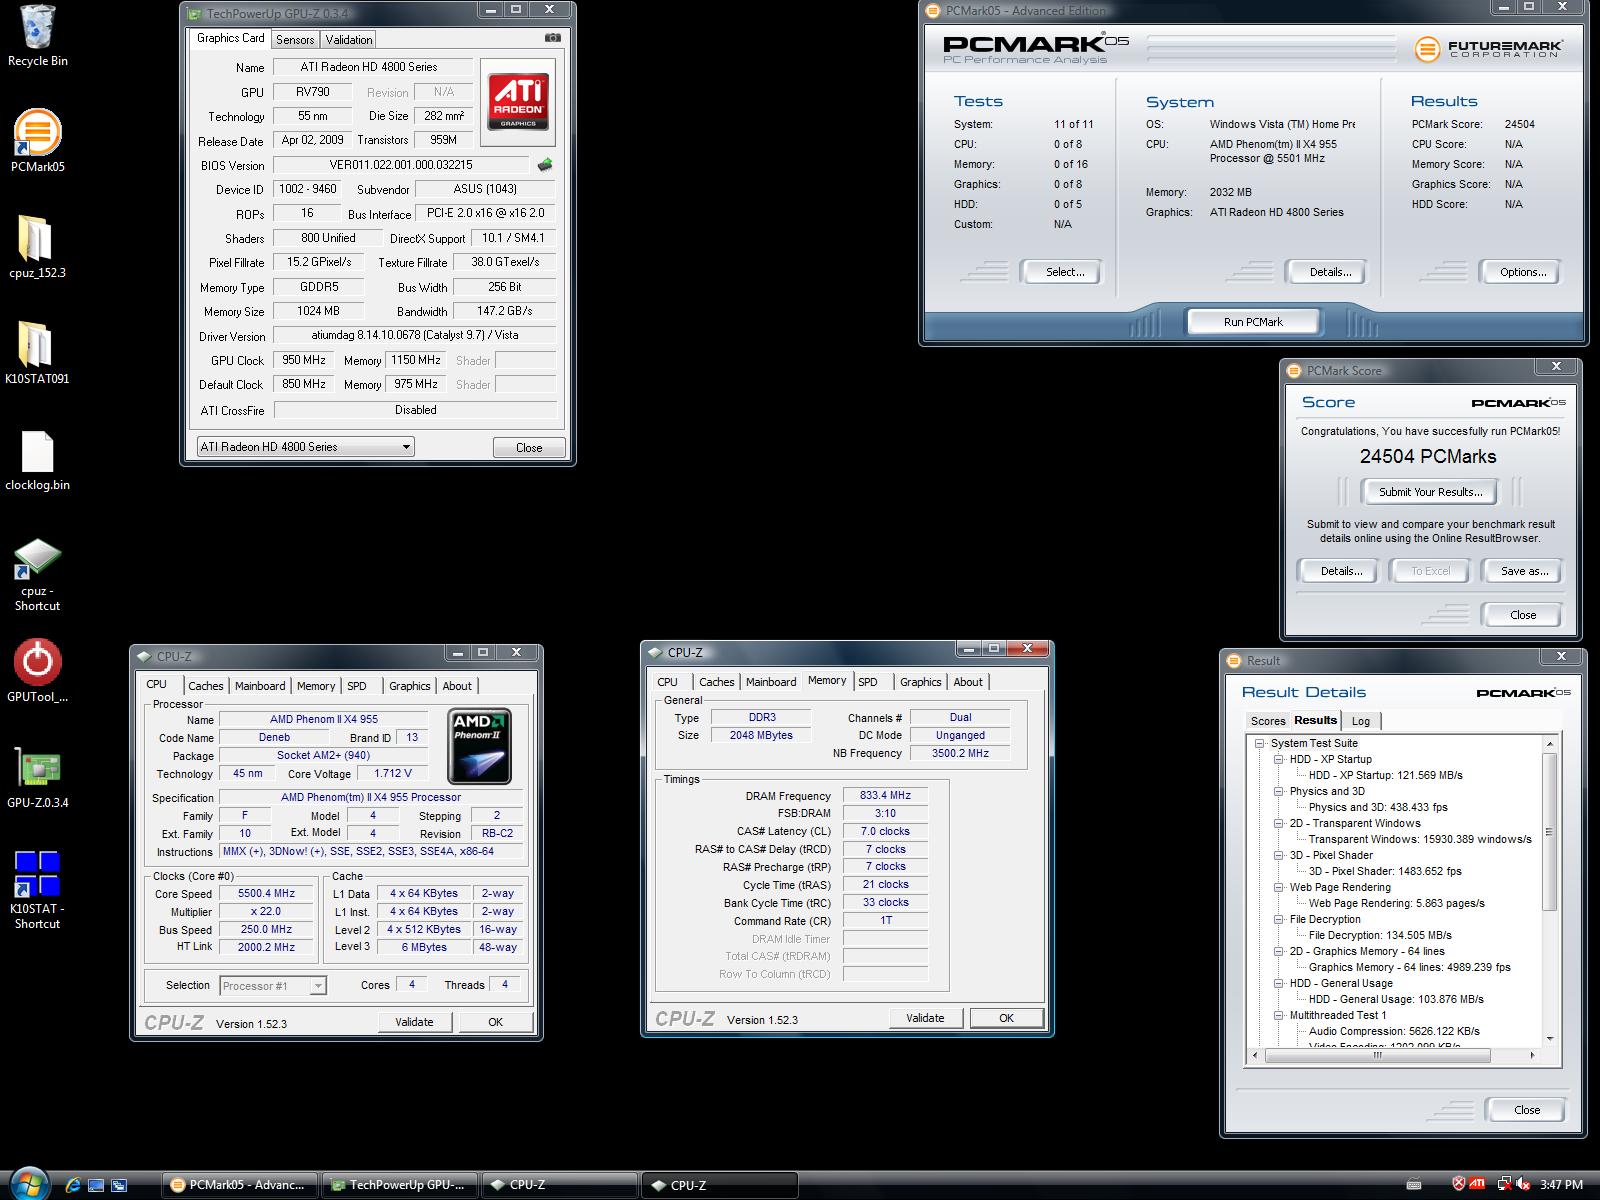Open the graphics card selection dropdown in GPU-Z
This screenshot has height=1200, width=1600.
pyautogui.click(x=305, y=447)
